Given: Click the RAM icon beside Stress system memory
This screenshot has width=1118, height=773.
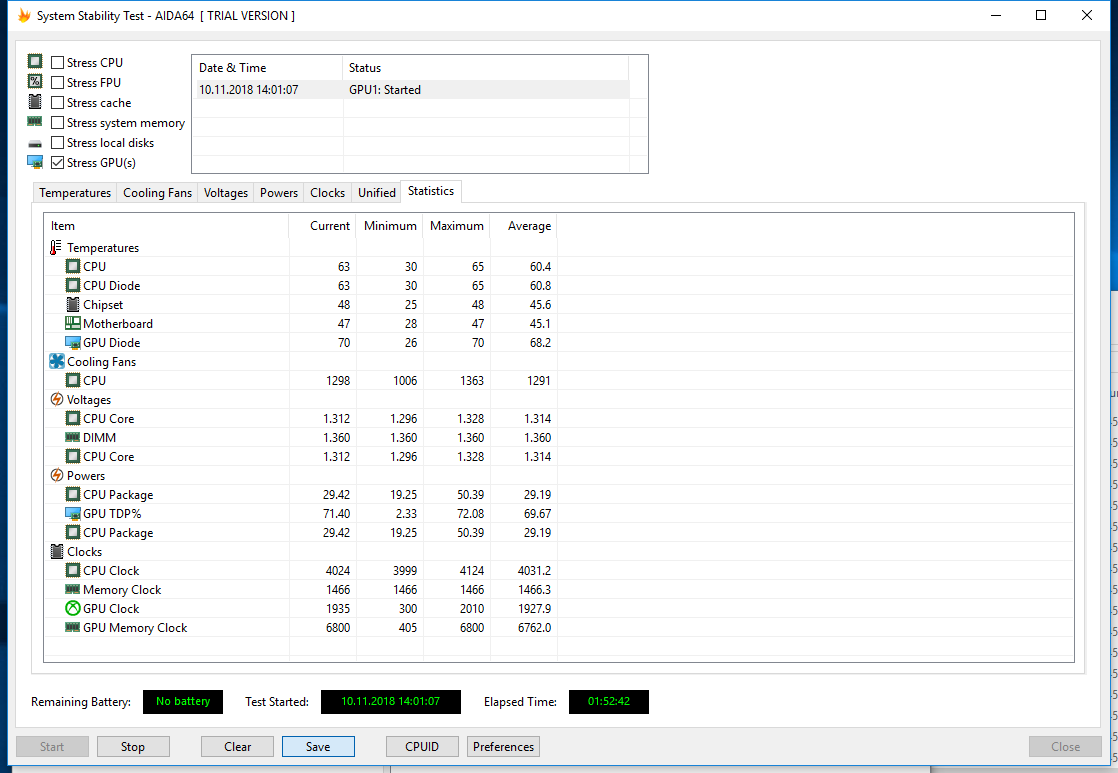Looking at the screenshot, I should point(34,121).
